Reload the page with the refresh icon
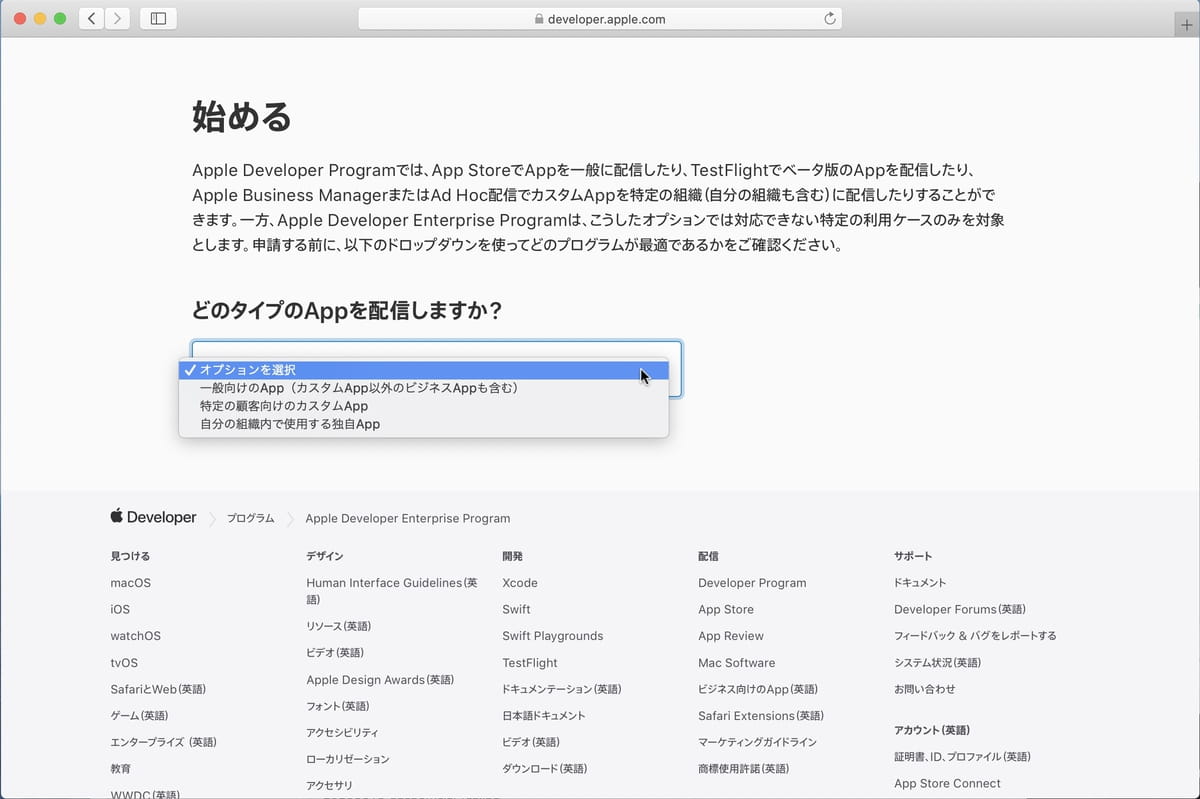This screenshot has width=1200, height=799. pos(829,19)
